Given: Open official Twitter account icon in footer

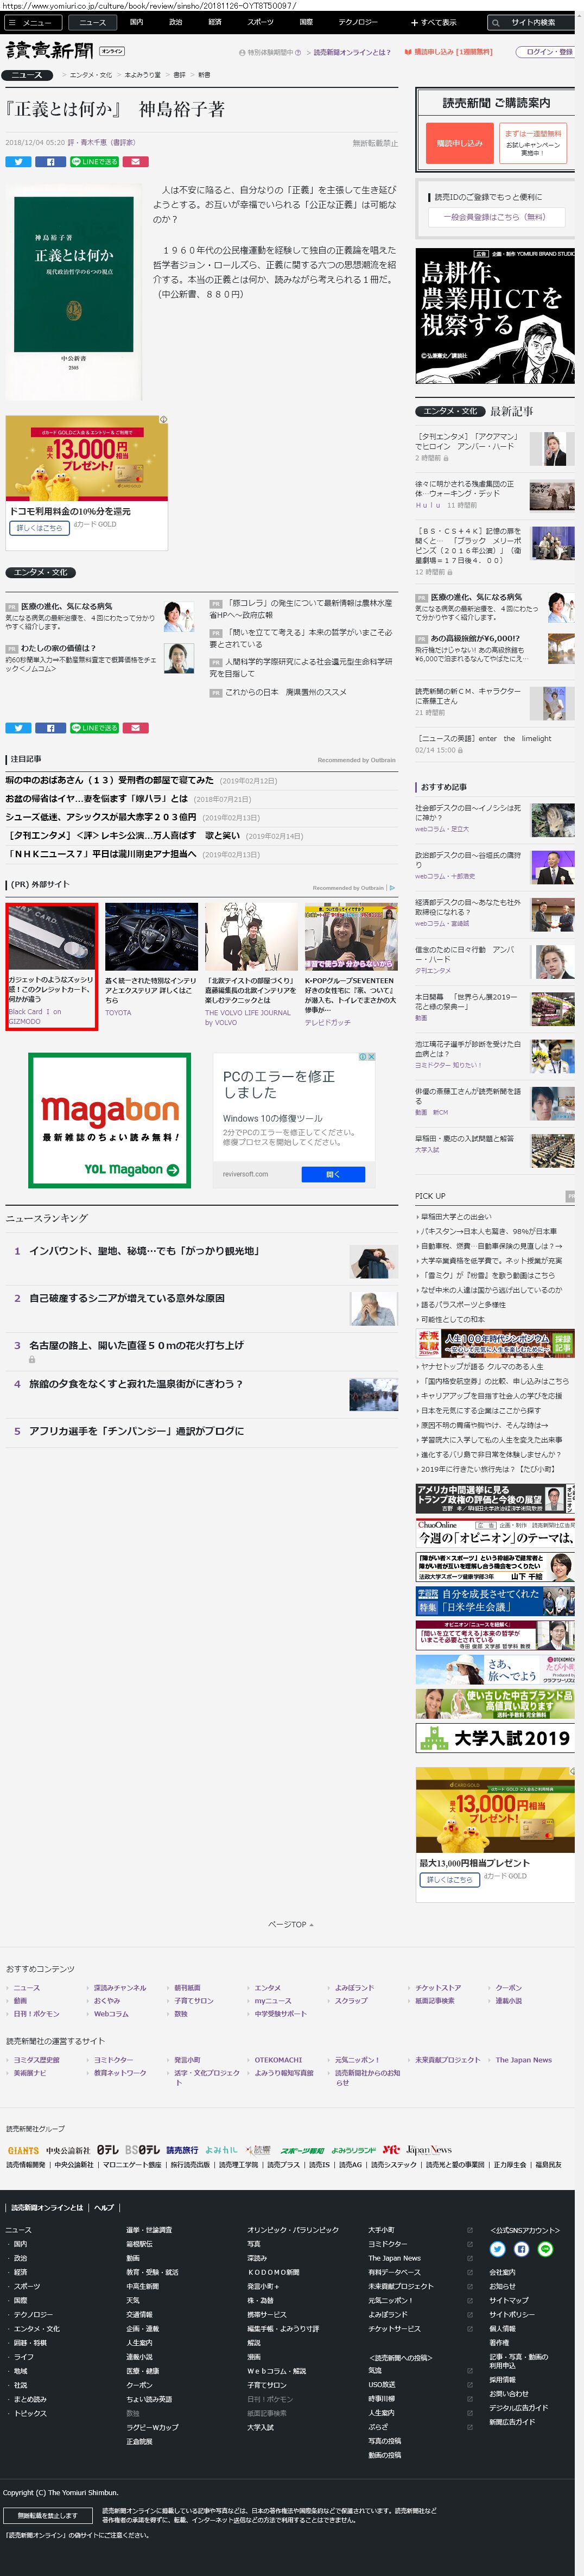Looking at the screenshot, I should pyautogui.click(x=497, y=2248).
